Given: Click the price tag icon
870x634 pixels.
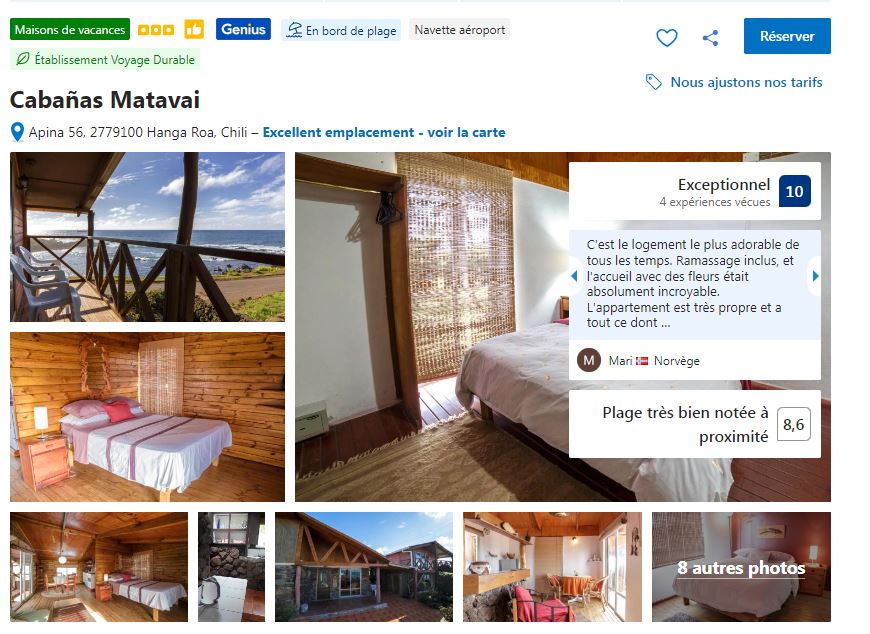Looking at the screenshot, I should point(654,82).
